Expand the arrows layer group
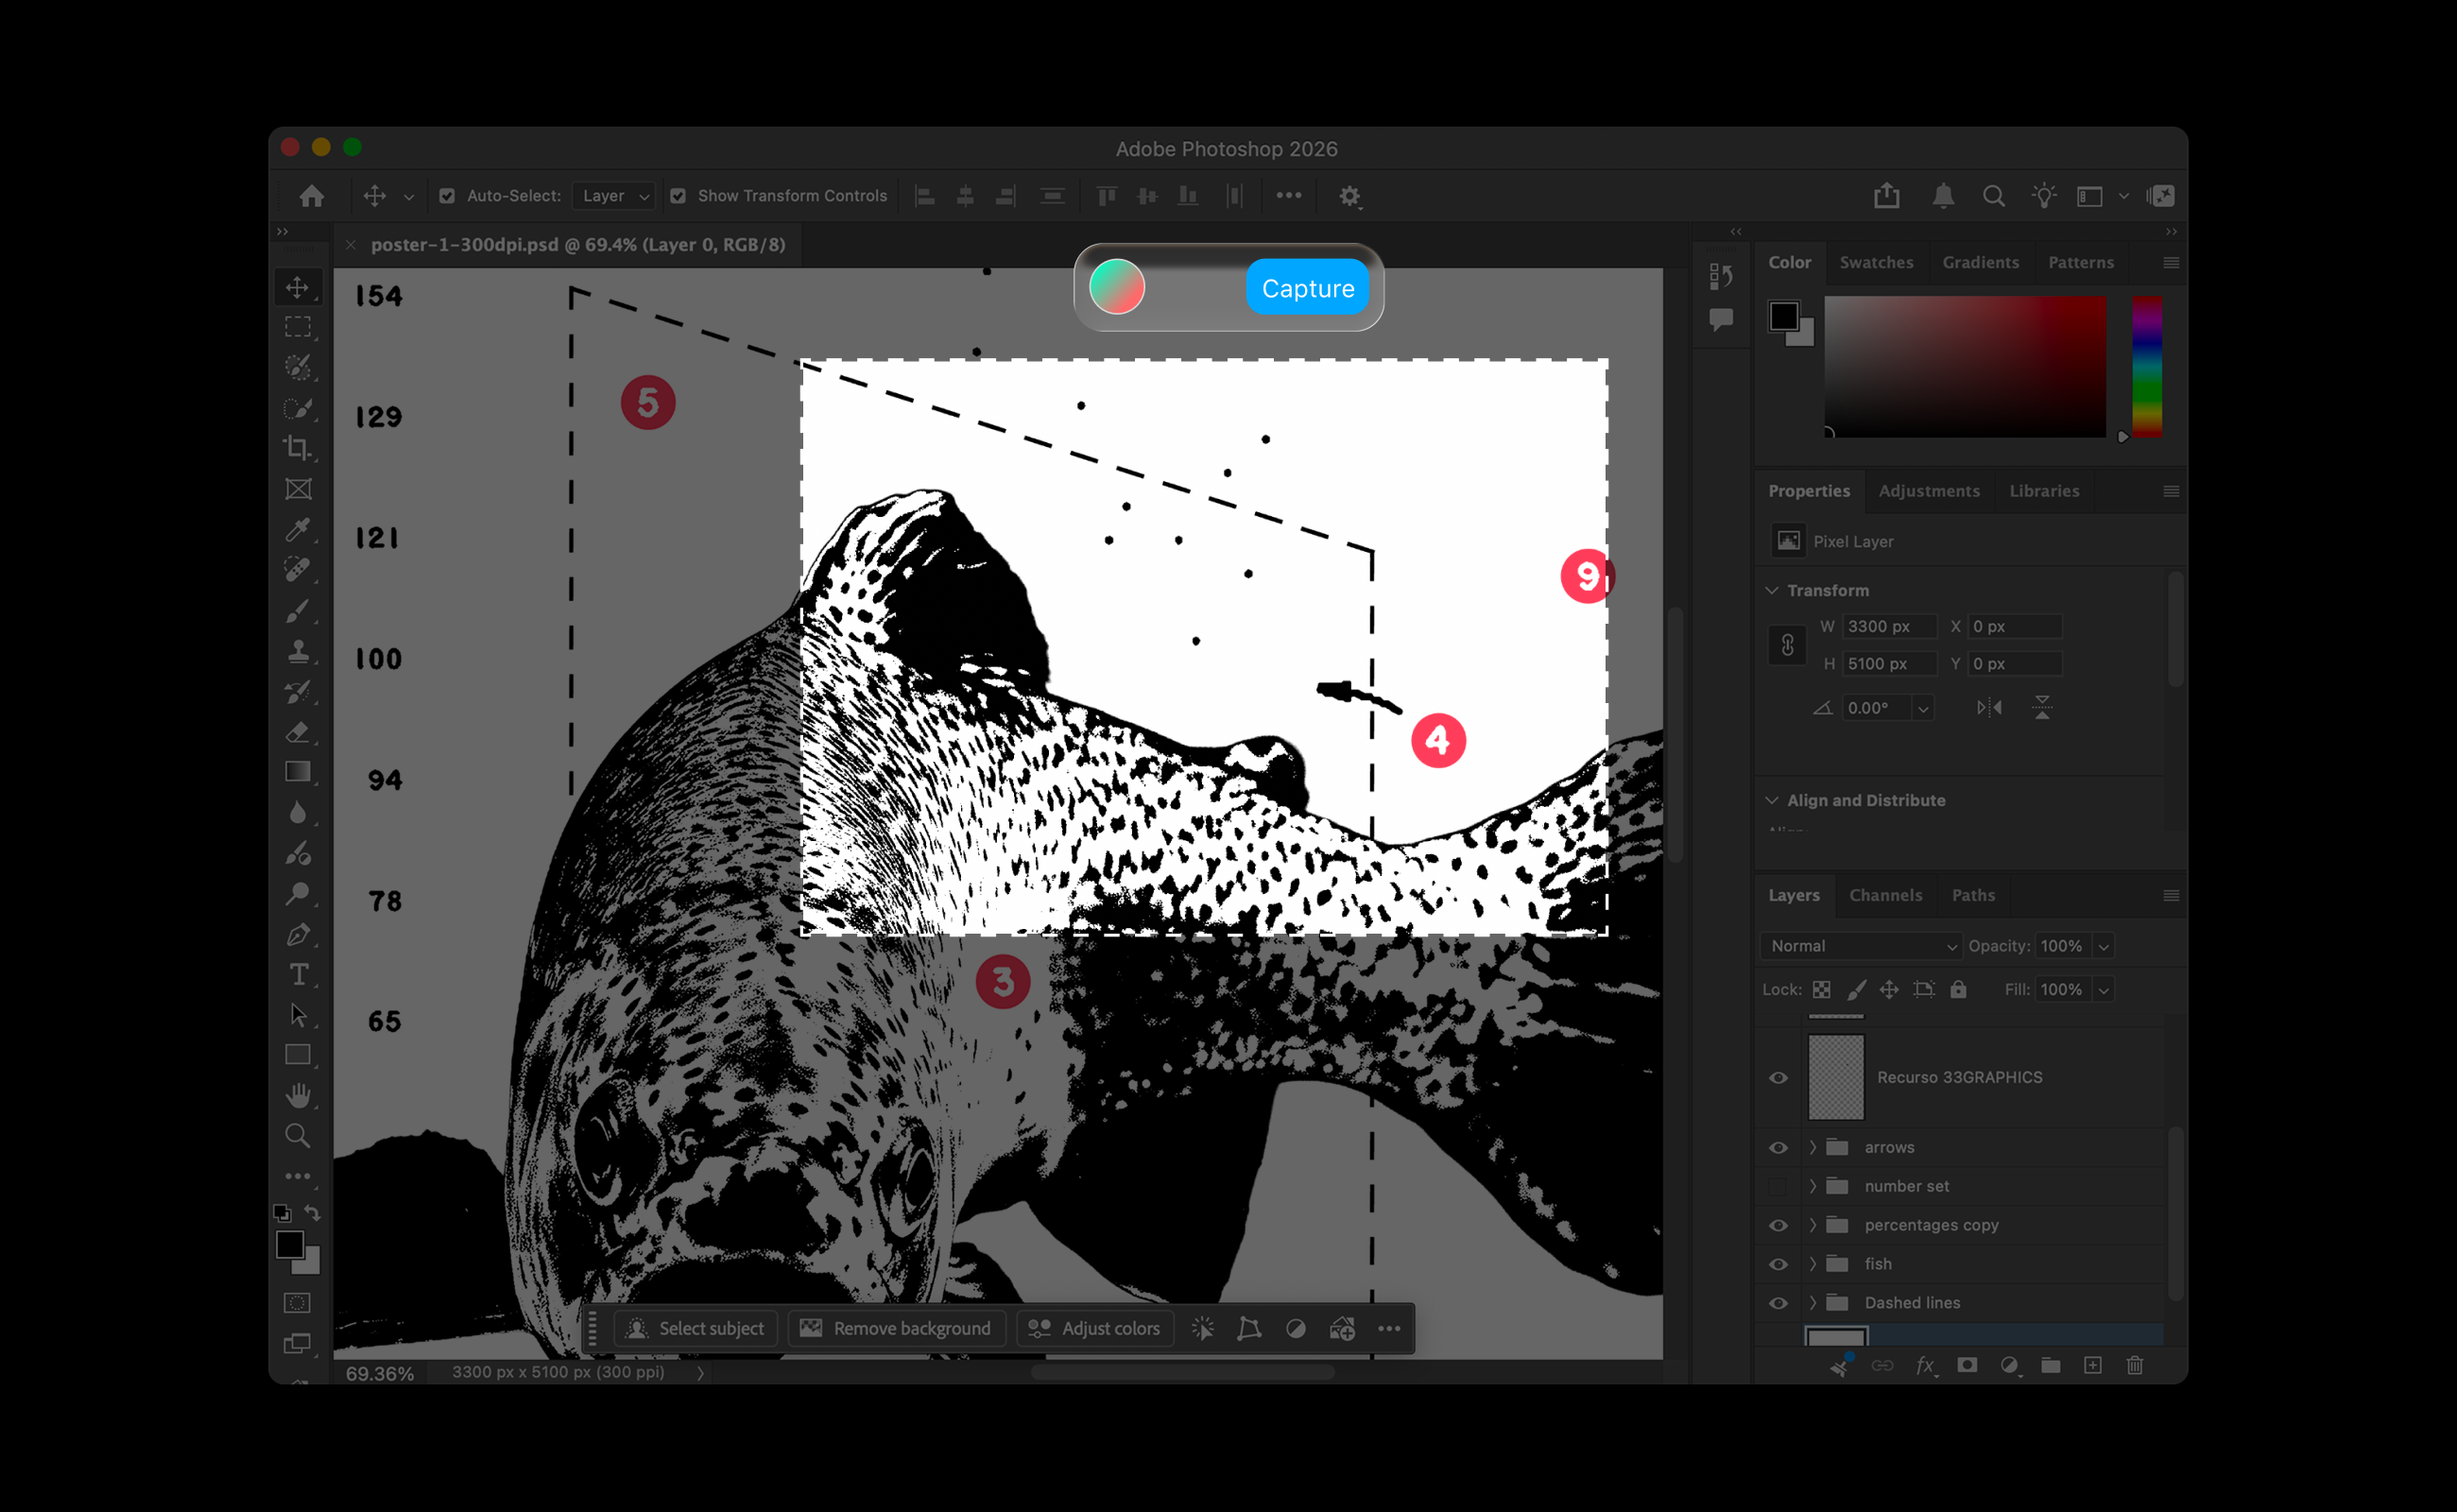The image size is (2457, 1512). click(x=1812, y=1148)
